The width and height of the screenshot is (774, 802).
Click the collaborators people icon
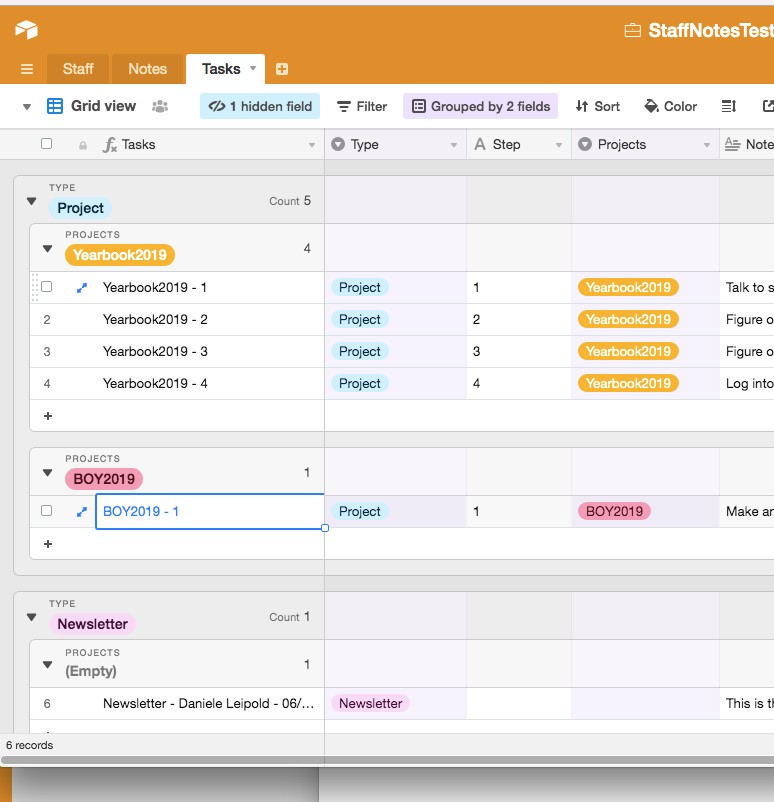[x=160, y=106]
